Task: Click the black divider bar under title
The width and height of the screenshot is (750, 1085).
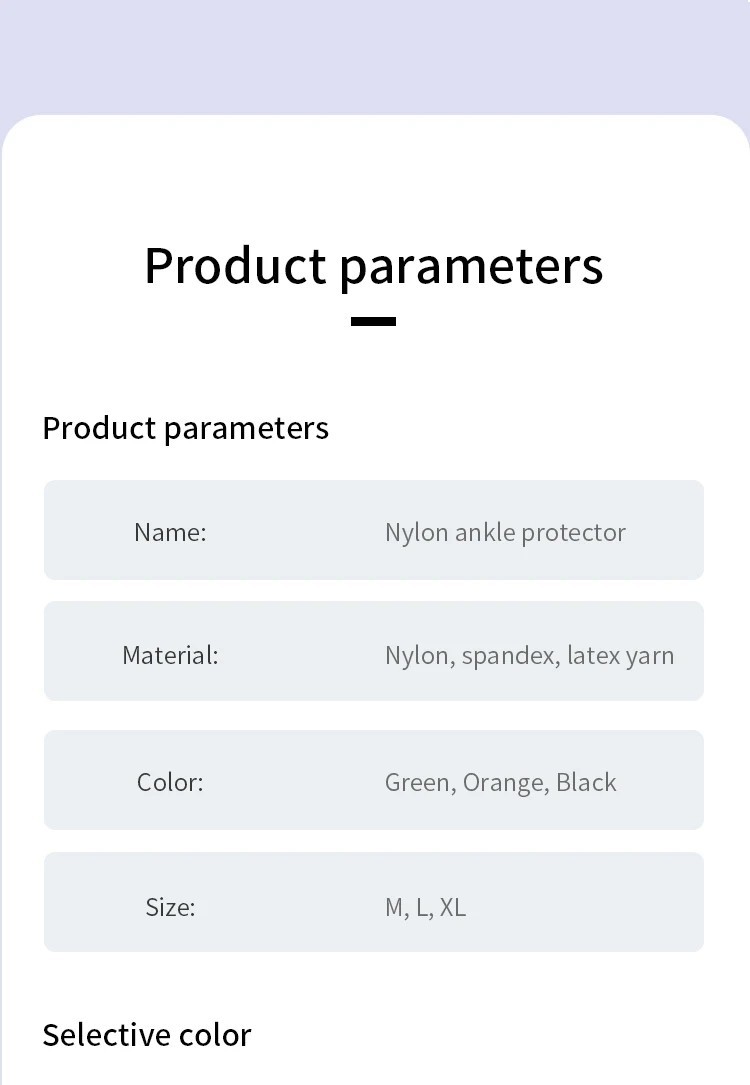Action: tap(374, 321)
